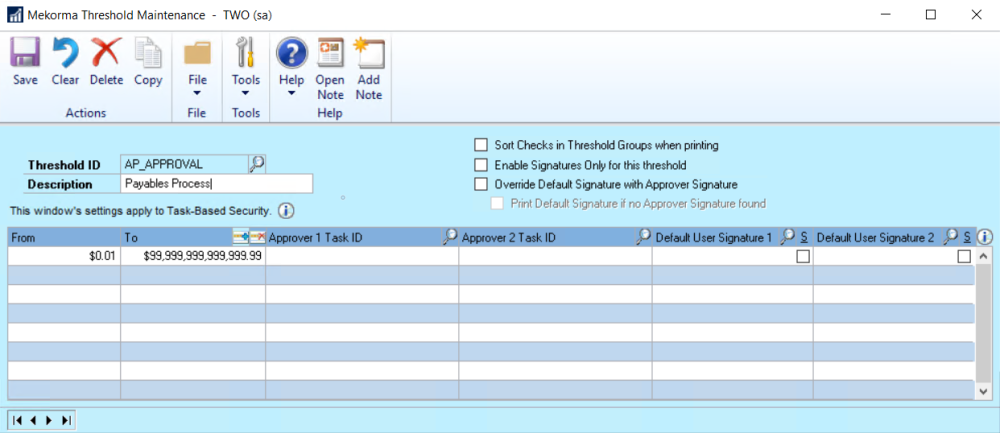Go to last record navigation arrow
The height and width of the screenshot is (433, 1000).
click(65, 420)
